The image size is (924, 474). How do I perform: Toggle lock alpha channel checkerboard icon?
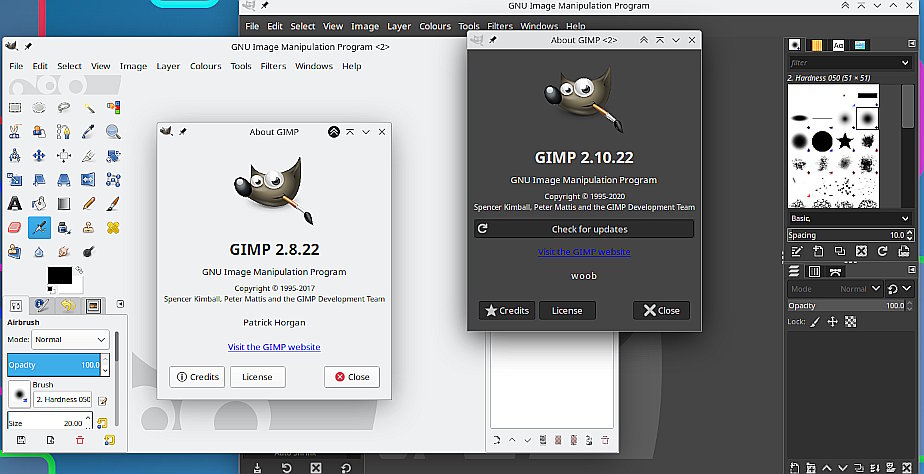[x=850, y=322]
